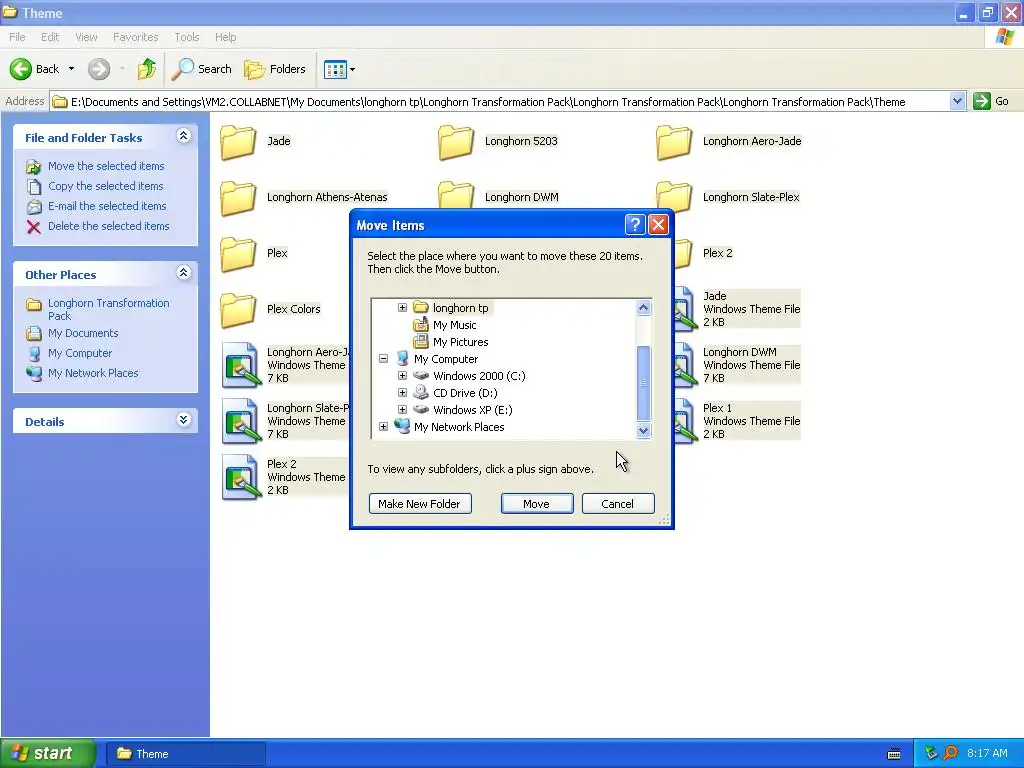Click the Back arrow icon
Image resolution: width=1024 pixels, height=768 pixels.
tap(20, 69)
